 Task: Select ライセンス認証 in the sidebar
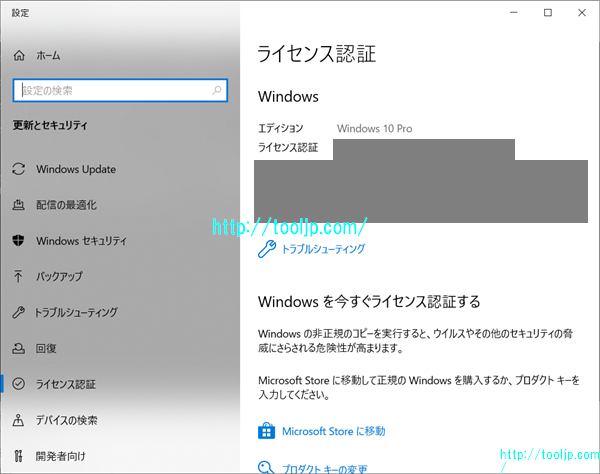(65, 384)
